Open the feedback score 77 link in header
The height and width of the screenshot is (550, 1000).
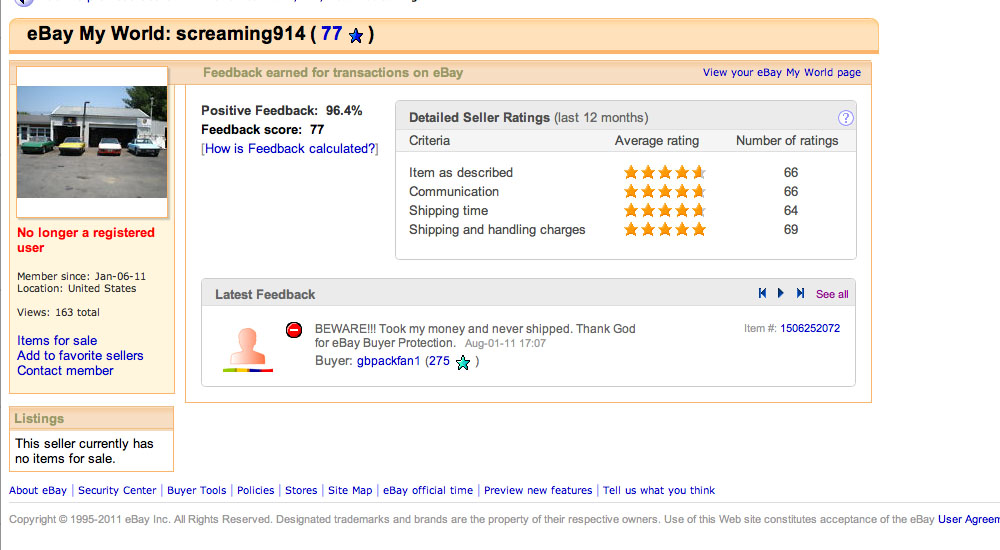click(332, 34)
